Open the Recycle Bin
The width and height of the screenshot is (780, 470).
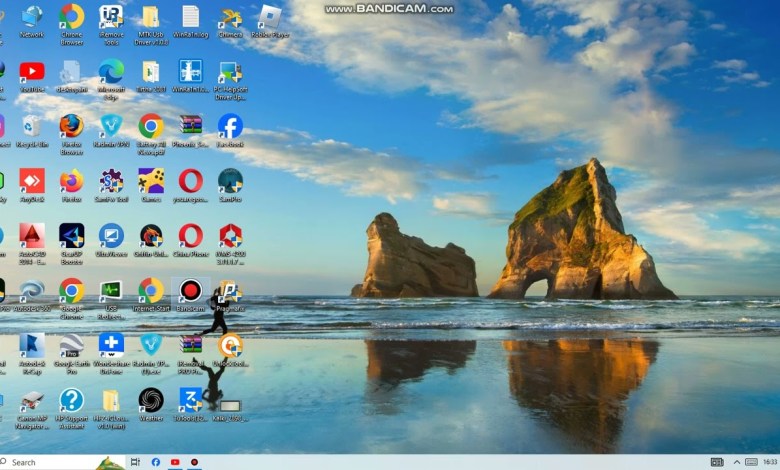click(32, 127)
